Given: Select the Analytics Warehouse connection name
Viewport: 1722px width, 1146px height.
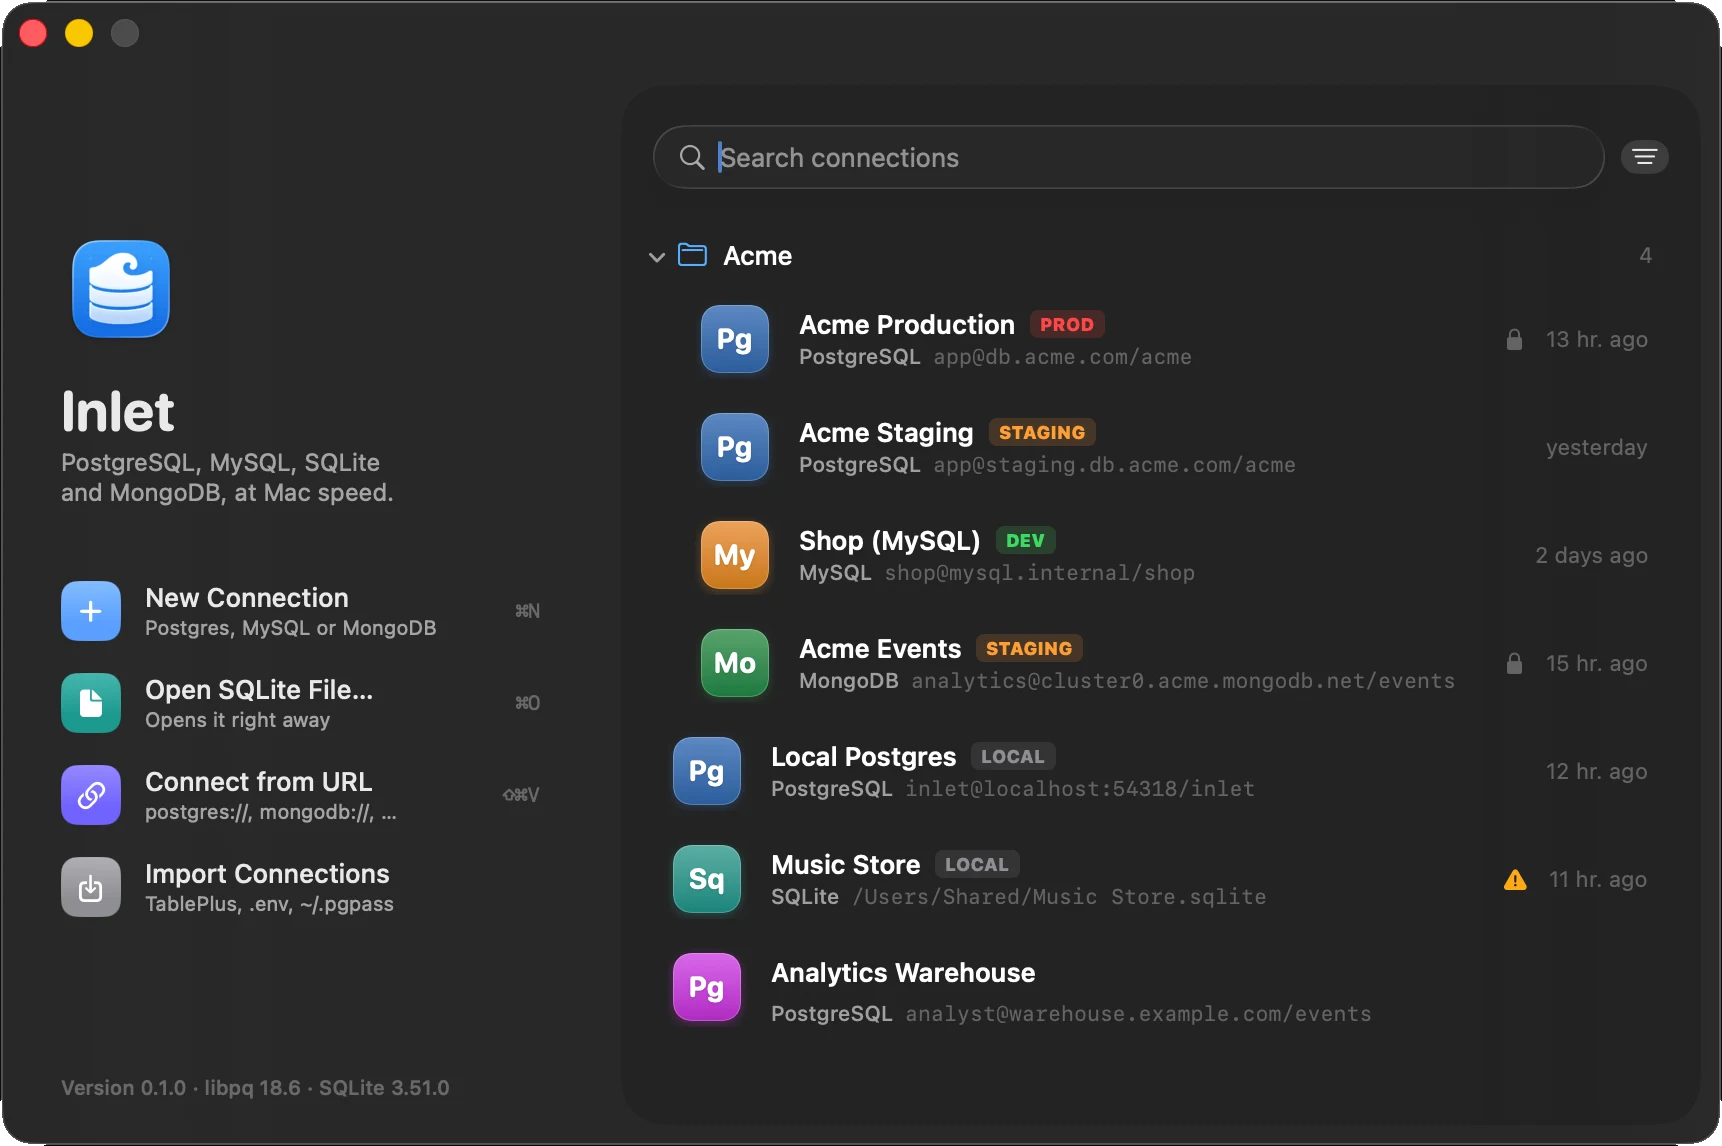Looking at the screenshot, I should [x=903, y=973].
